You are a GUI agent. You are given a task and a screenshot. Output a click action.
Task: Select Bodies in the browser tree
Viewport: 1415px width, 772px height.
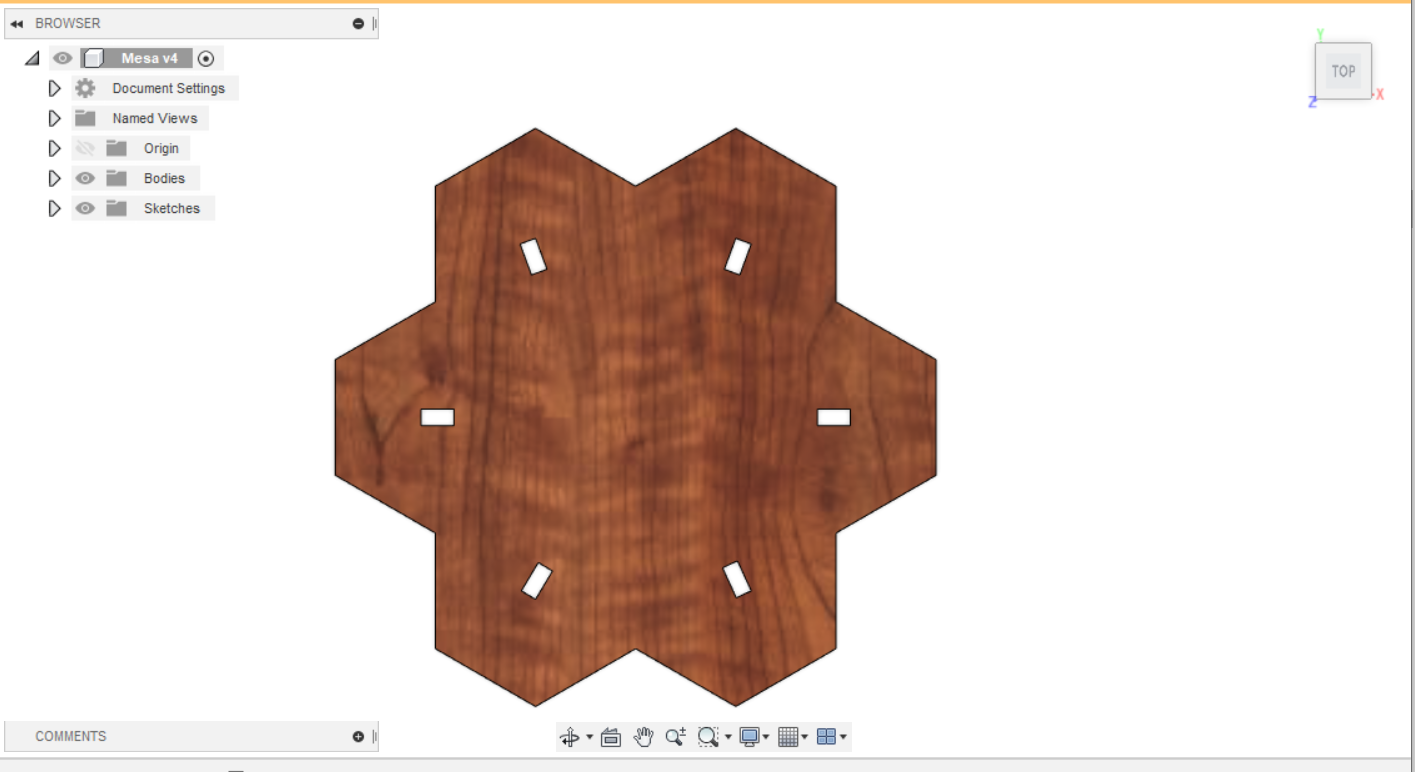coord(164,178)
